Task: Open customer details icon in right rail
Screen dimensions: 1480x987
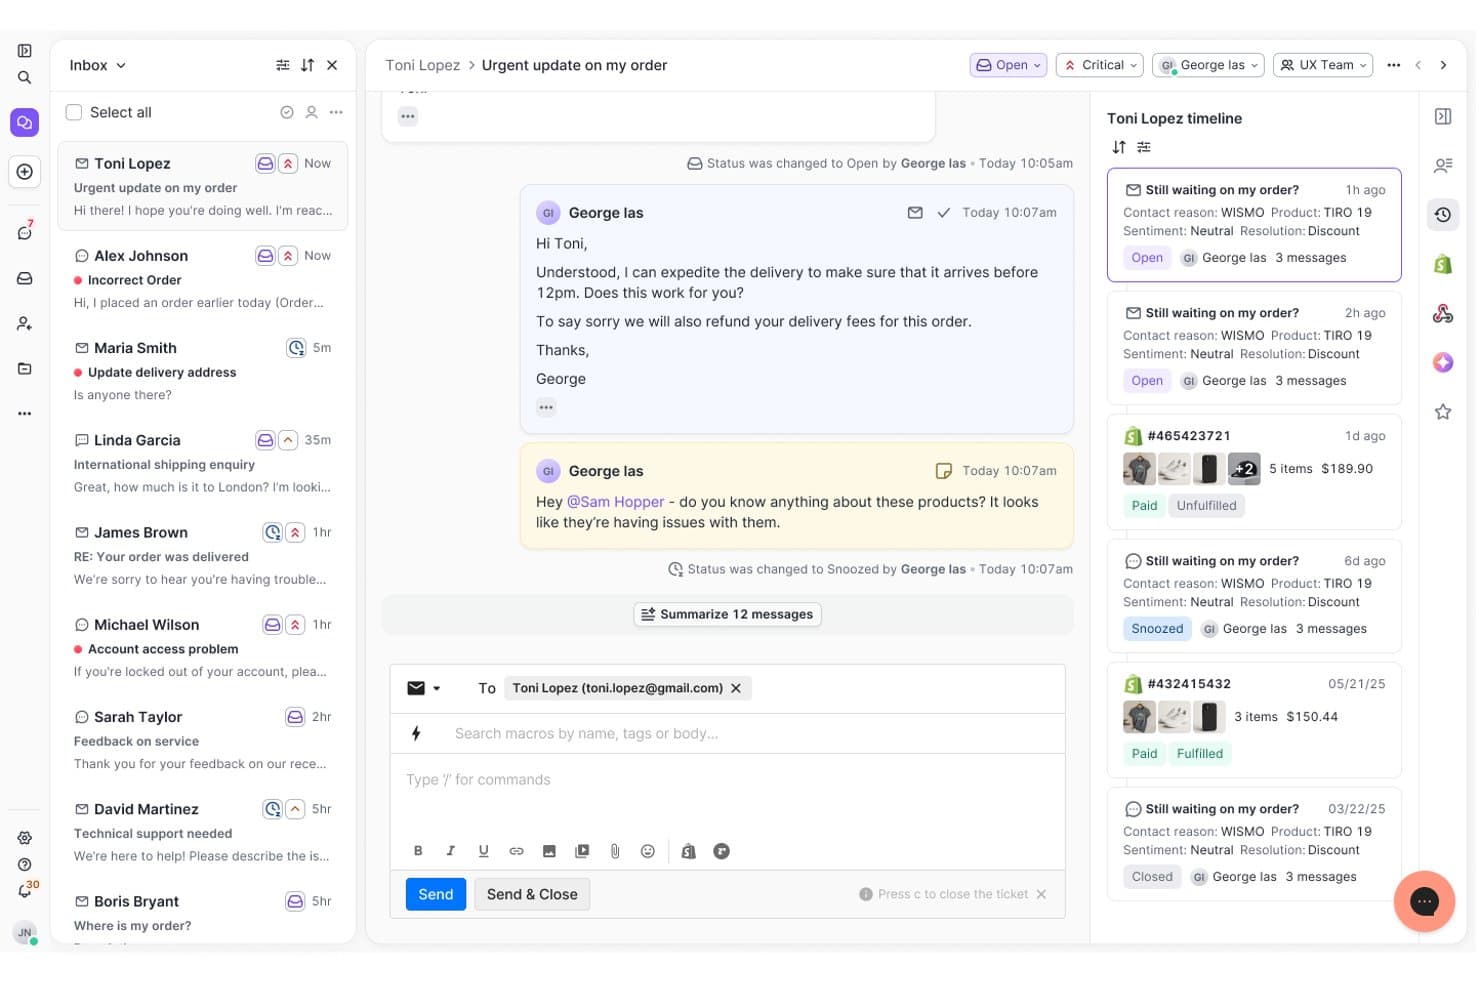Action: [1443, 165]
